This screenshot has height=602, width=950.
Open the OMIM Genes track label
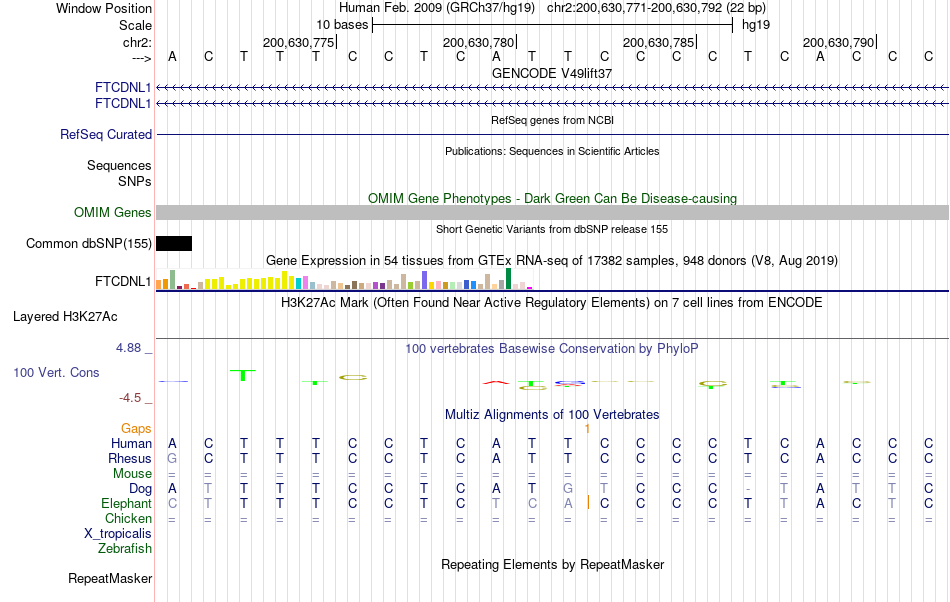(113, 213)
